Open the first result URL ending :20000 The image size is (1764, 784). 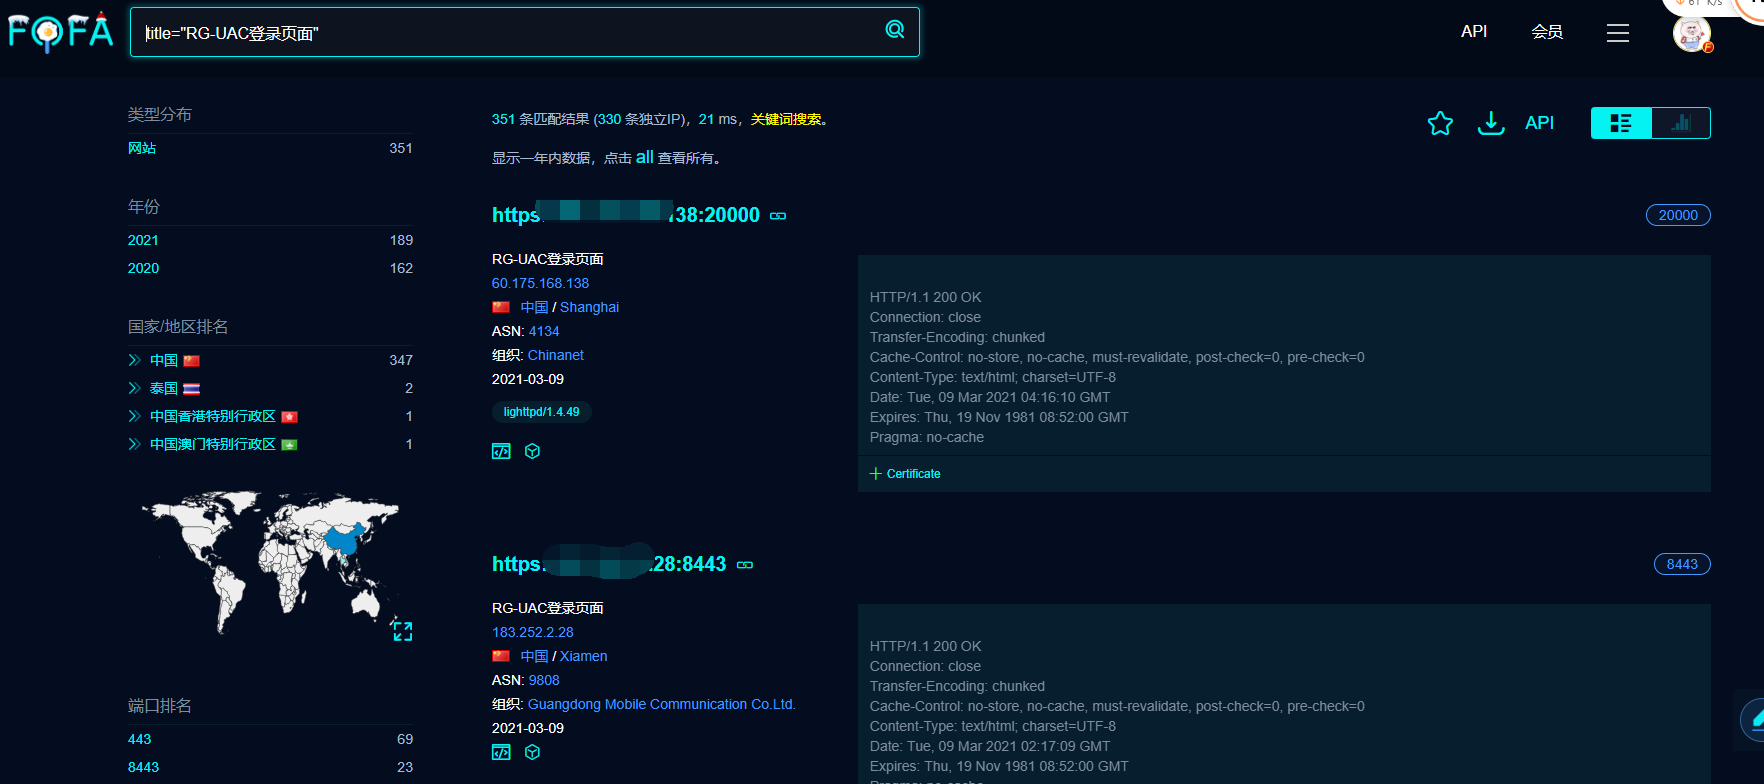[x=626, y=214]
